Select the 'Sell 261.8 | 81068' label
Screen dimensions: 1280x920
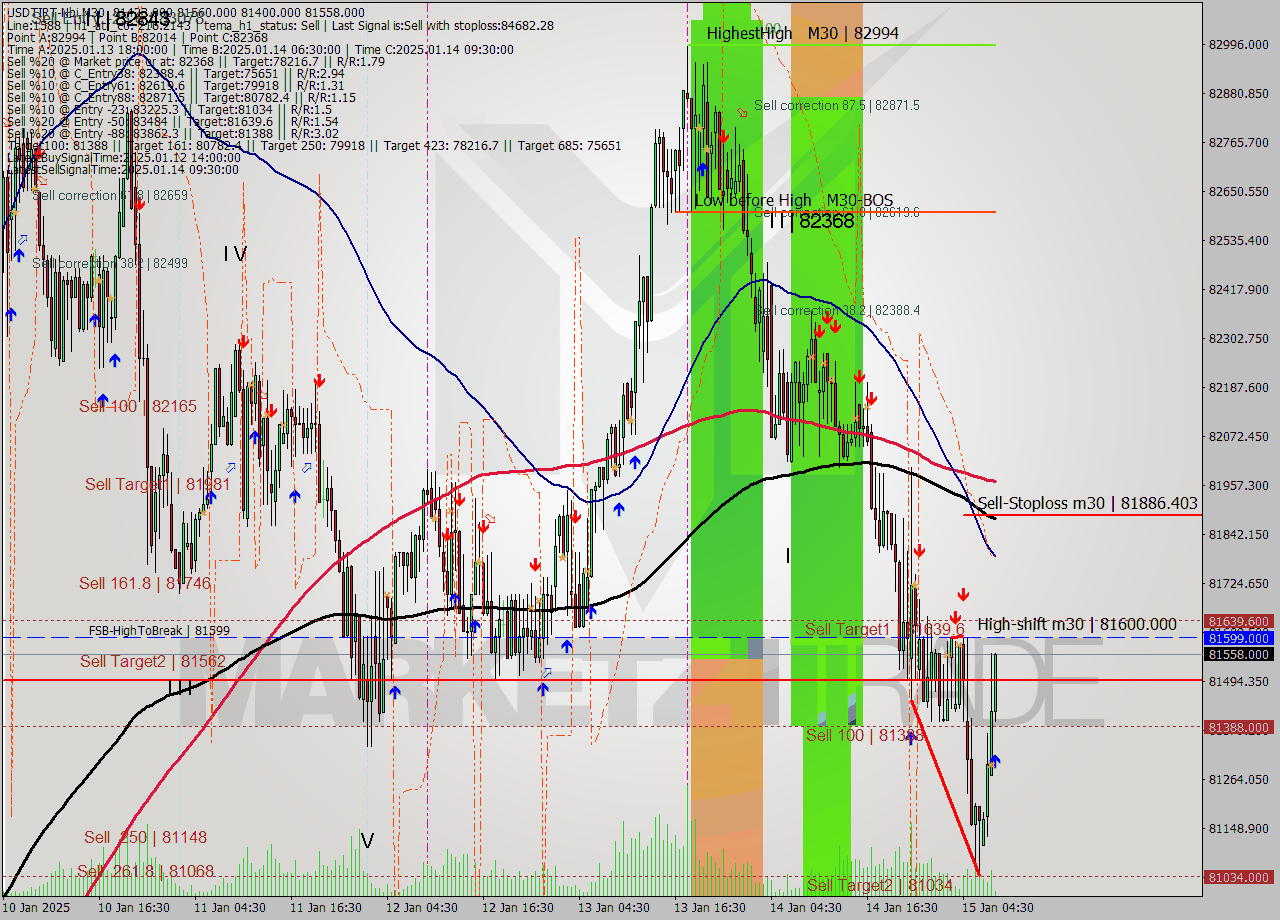(145, 871)
